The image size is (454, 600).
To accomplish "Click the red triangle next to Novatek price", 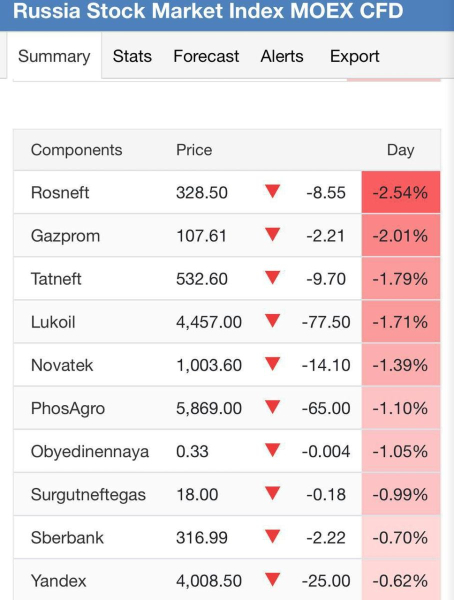I will pyautogui.click(x=272, y=364).
